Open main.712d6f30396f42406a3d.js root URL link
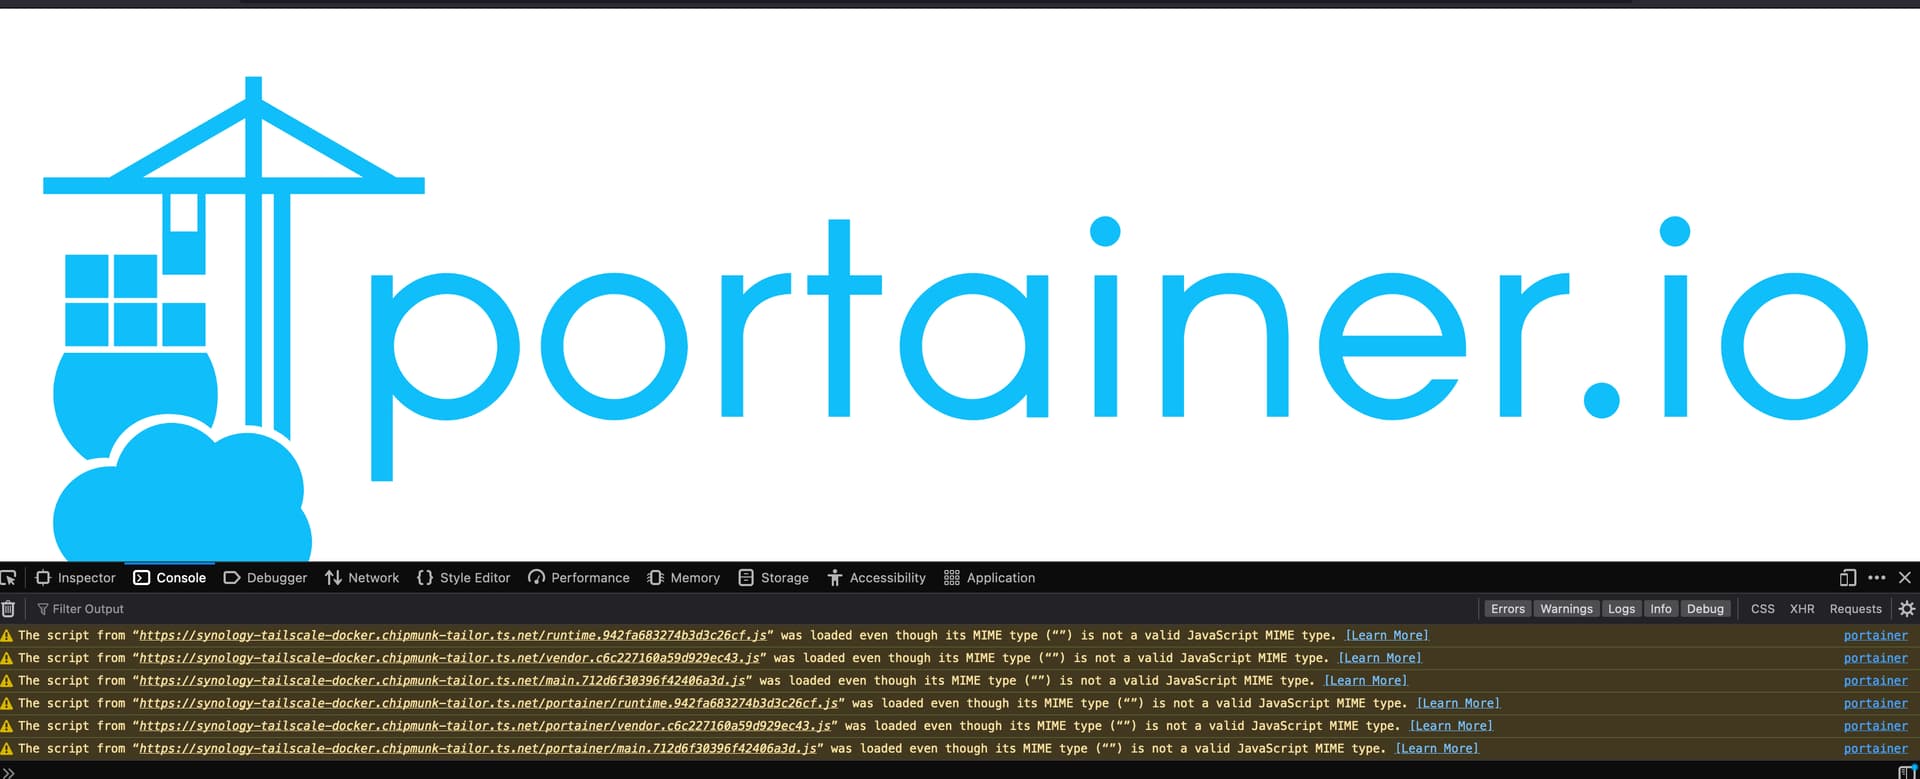 click(x=442, y=681)
